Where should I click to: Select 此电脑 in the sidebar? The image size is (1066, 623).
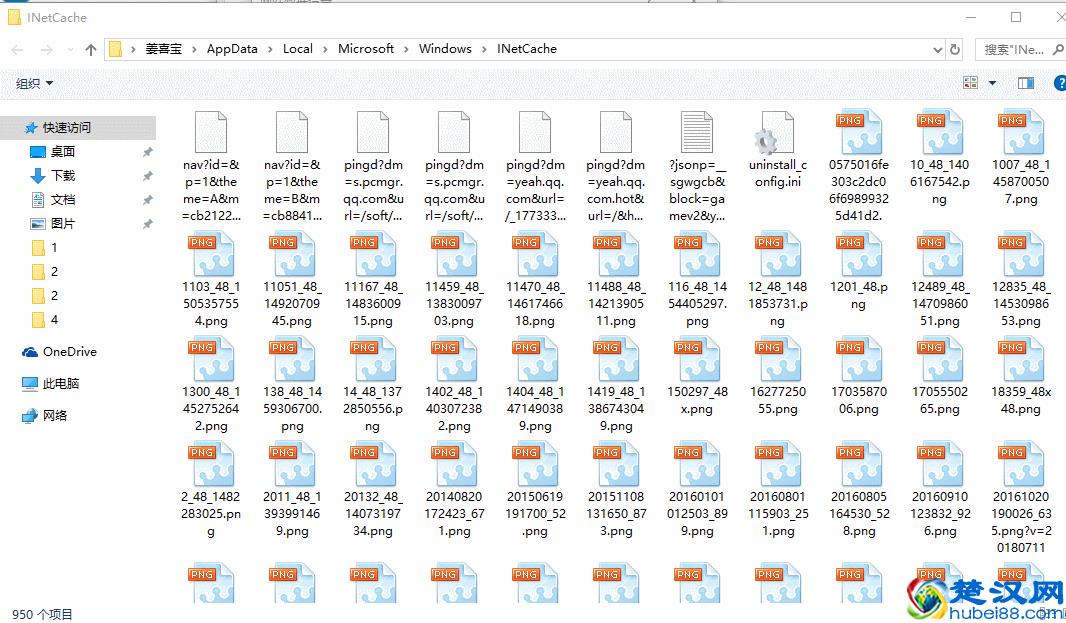click(60, 383)
